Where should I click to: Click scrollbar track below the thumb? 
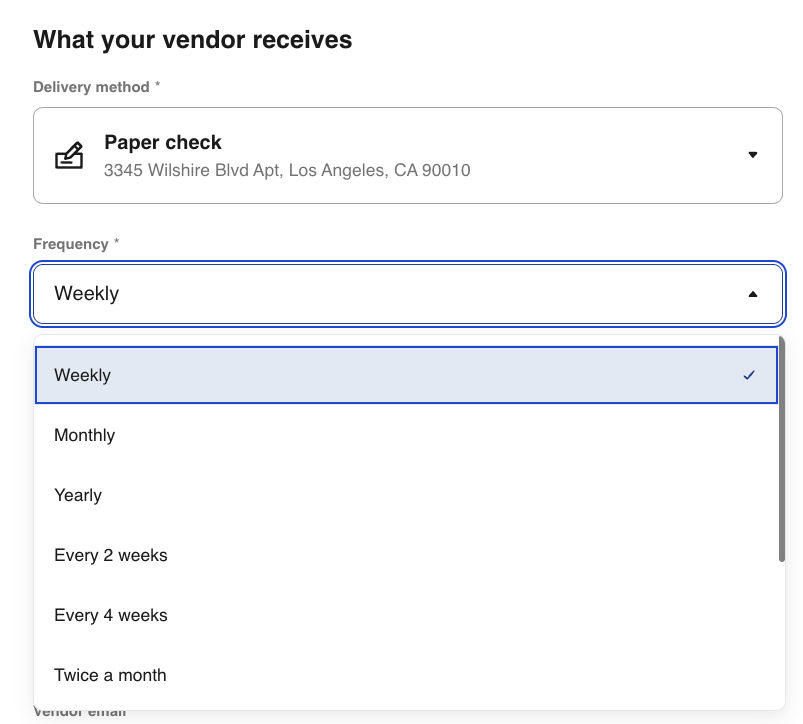(781, 630)
